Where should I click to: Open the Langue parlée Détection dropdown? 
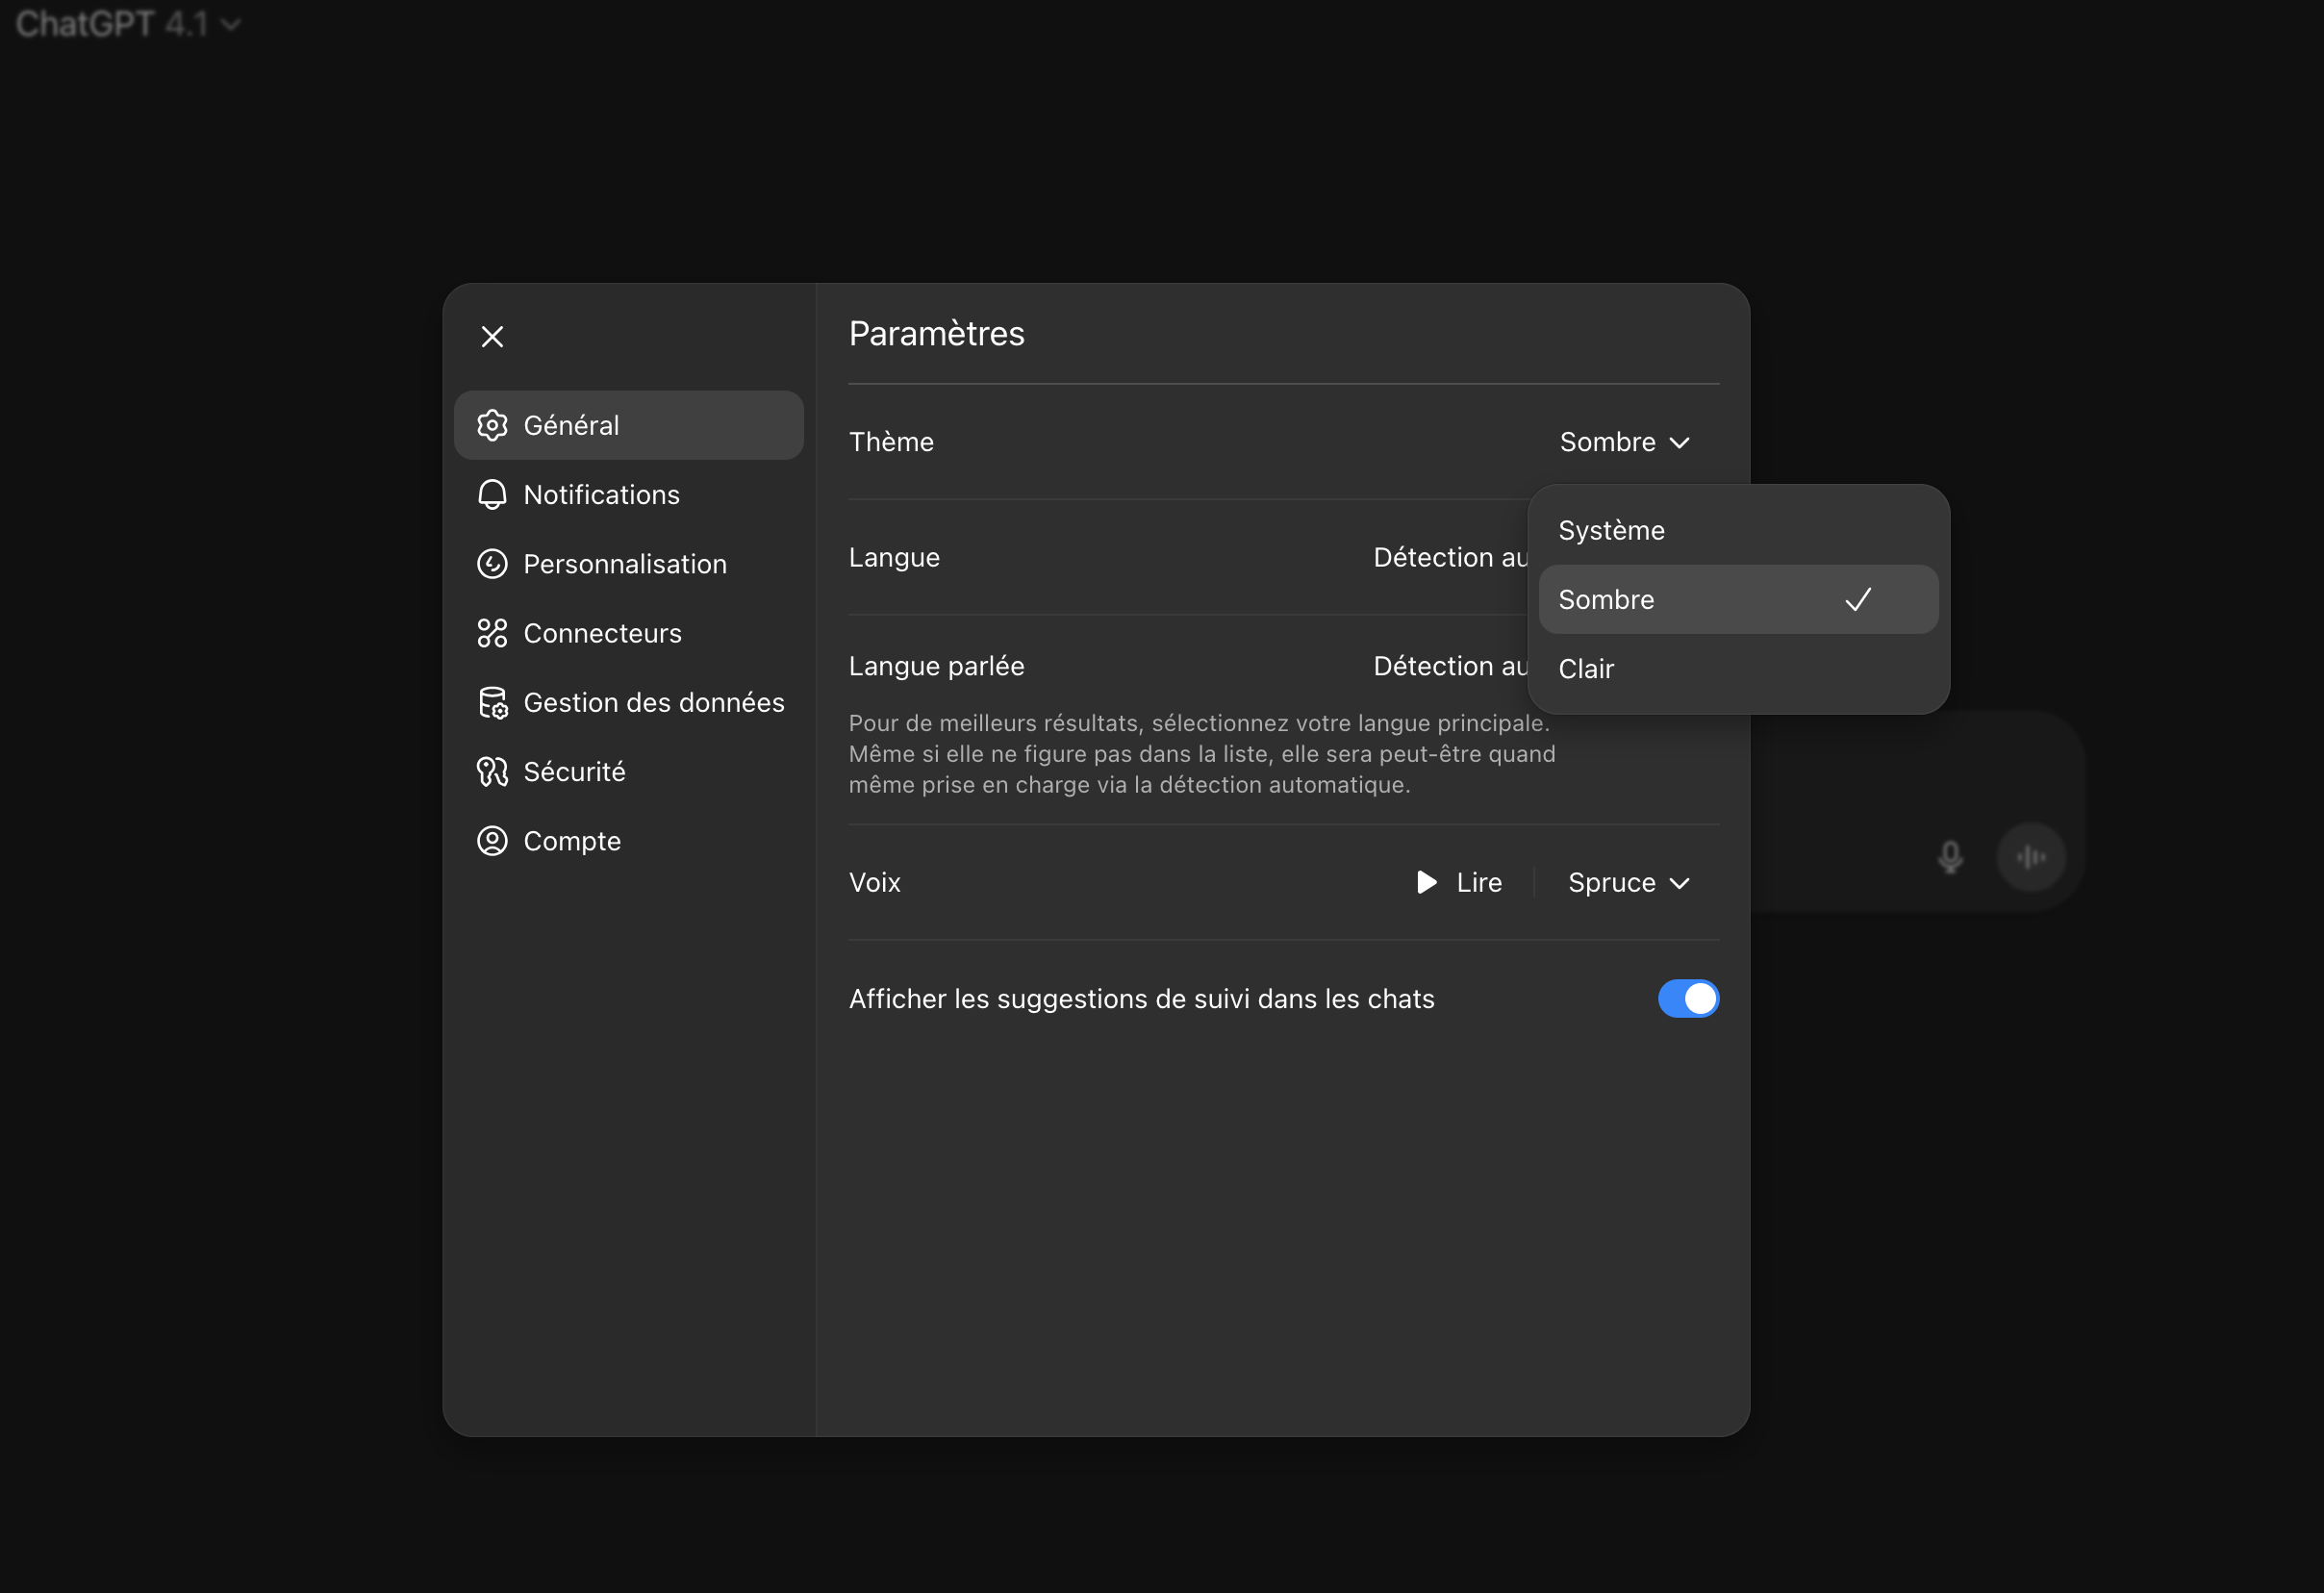pyautogui.click(x=1450, y=666)
